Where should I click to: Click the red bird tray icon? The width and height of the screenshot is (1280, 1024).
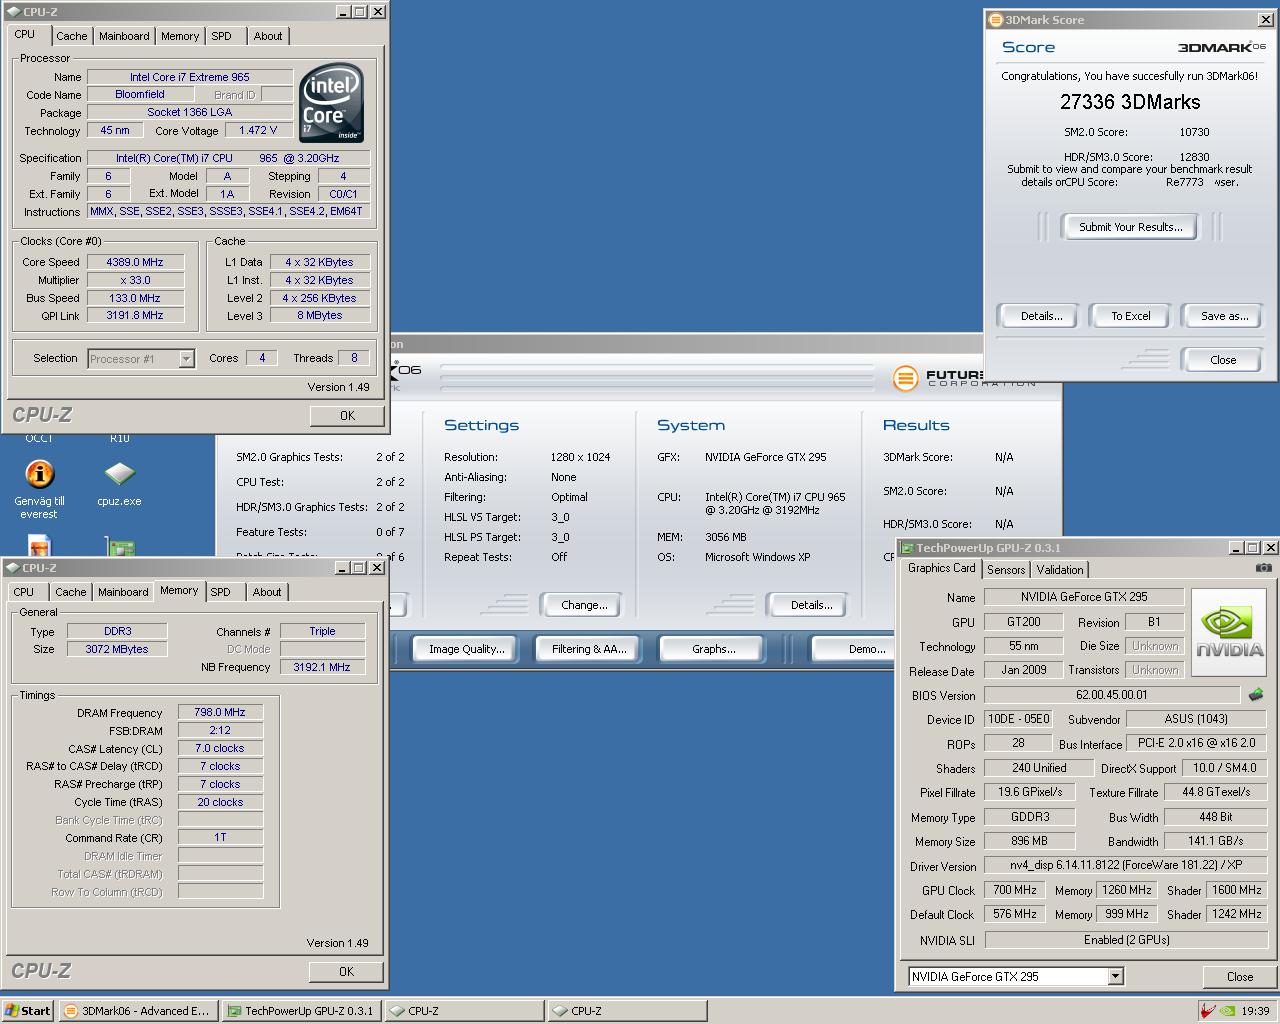click(1209, 1011)
